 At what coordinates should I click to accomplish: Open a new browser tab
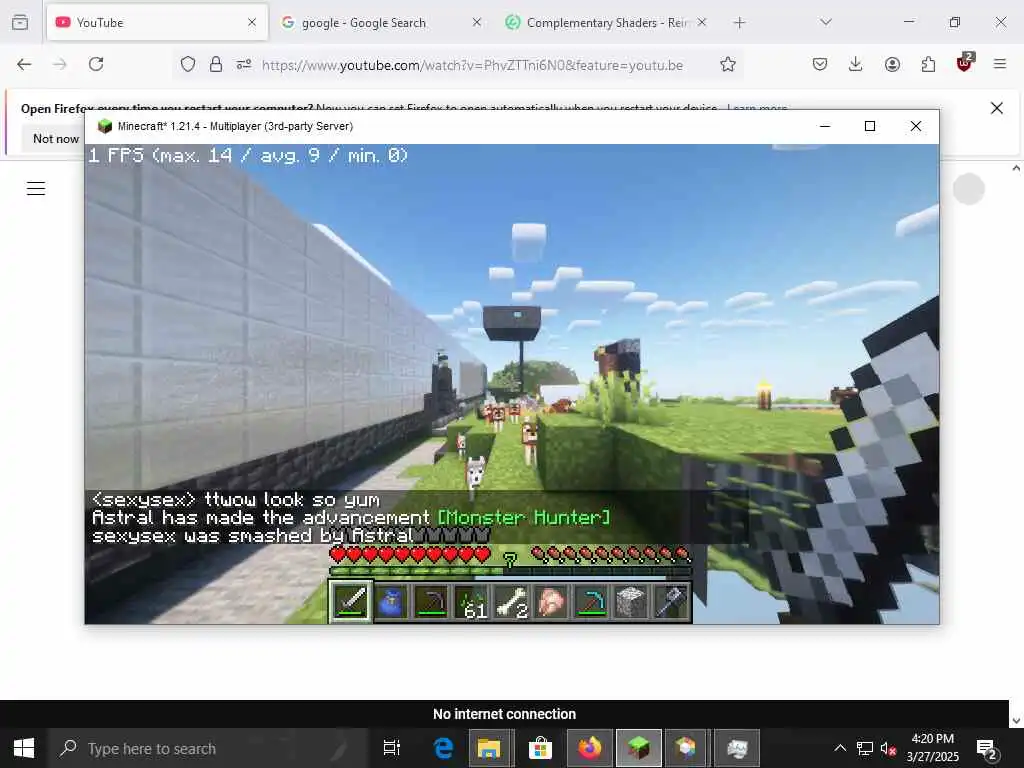pos(739,23)
